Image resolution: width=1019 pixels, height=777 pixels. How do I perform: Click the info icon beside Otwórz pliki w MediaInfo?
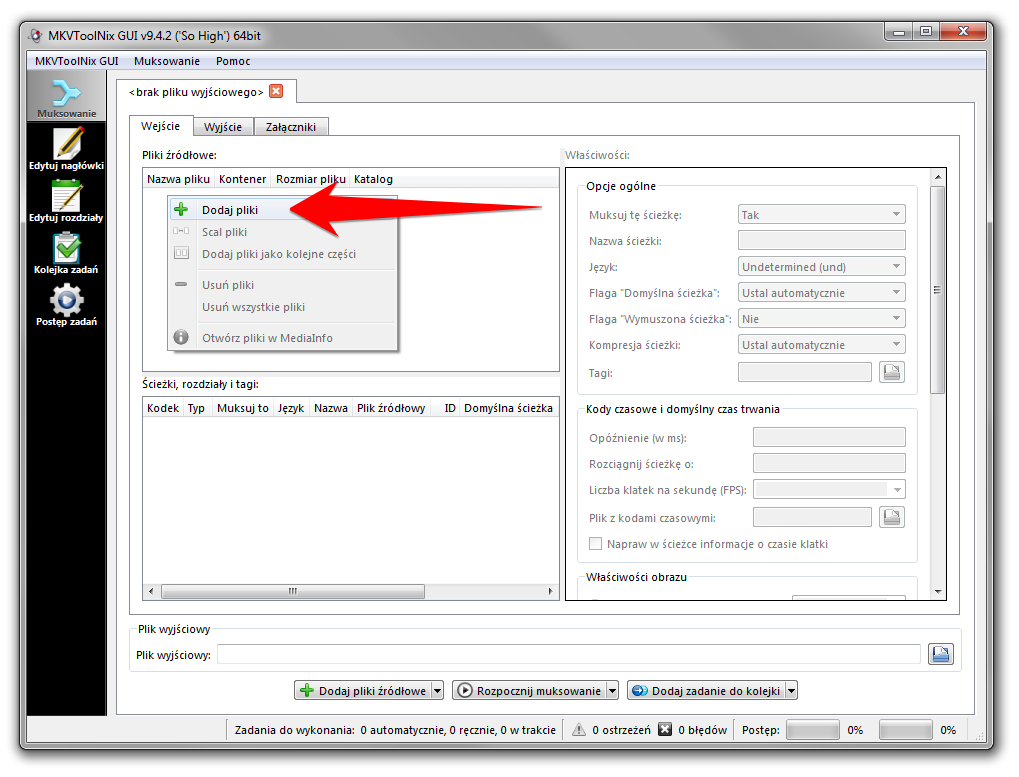click(181, 337)
